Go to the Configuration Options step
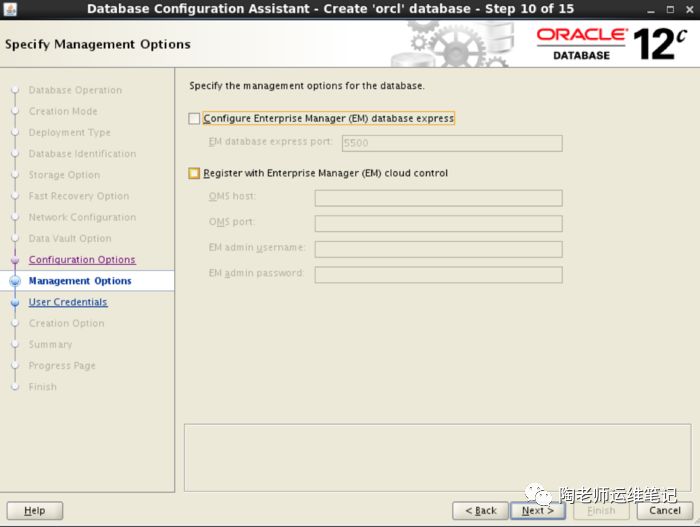 coord(82,260)
